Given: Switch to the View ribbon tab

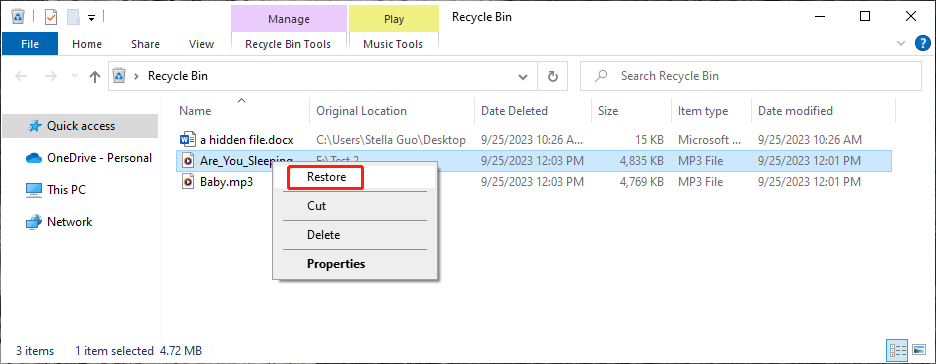Looking at the screenshot, I should point(201,44).
